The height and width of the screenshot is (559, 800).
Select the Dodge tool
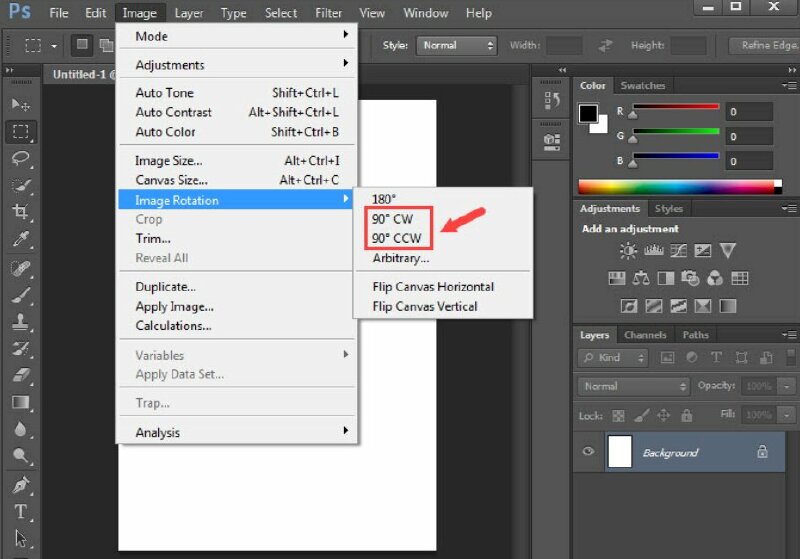coord(20,455)
